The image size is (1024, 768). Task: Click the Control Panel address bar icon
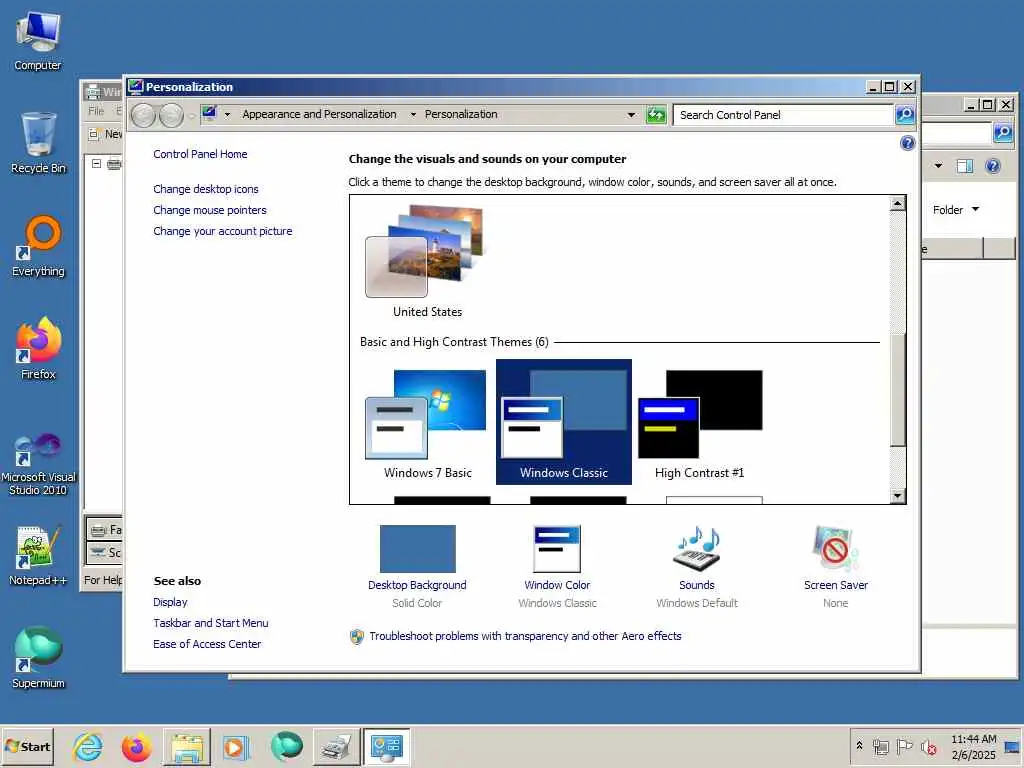[x=209, y=114]
